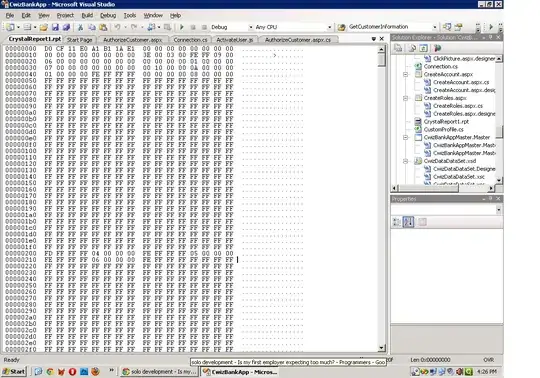Toggle the Categorized view button in Properties
Viewport: 540px width, 378px height.
coord(397,222)
